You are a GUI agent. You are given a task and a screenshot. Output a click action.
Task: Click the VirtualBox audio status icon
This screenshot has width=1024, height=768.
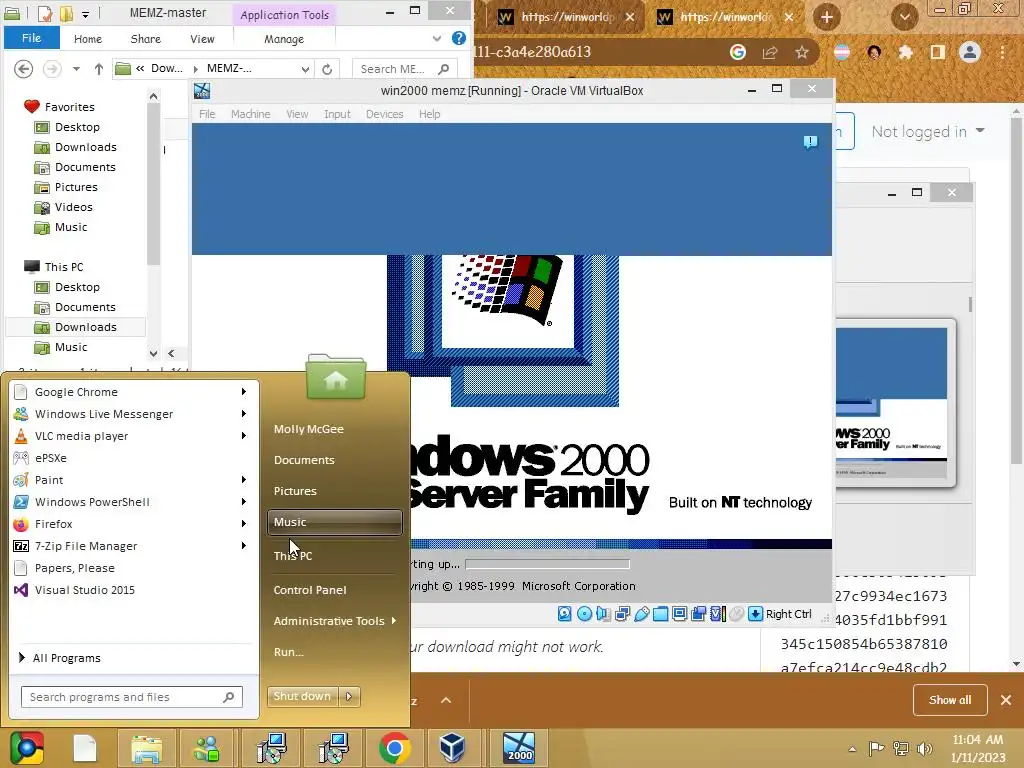click(x=603, y=614)
